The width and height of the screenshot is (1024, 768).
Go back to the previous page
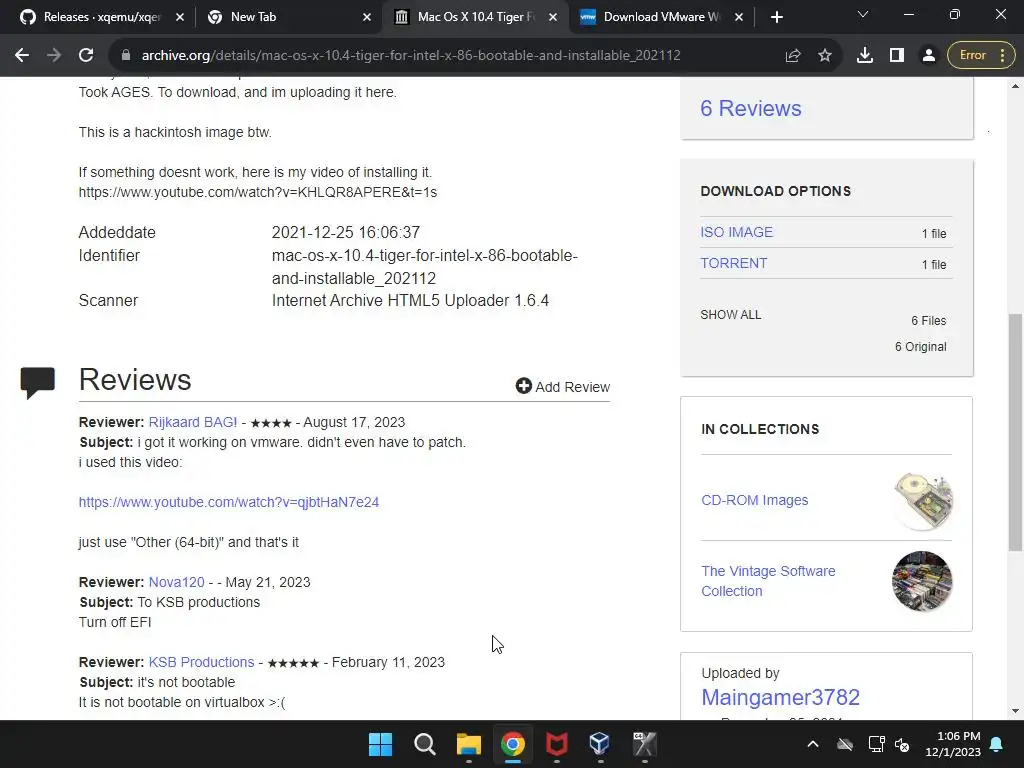pos(22,56)
